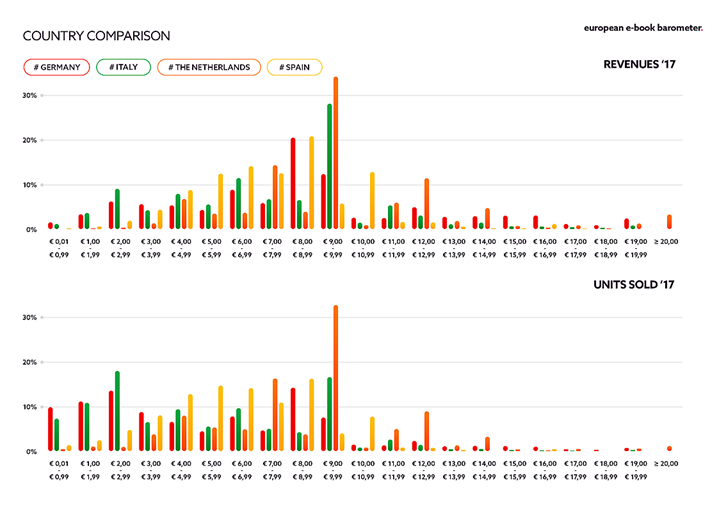This screenshot has width=710, height=510.
Task: Select the REVENUES '17 chart title
Action: pos(639,64)
